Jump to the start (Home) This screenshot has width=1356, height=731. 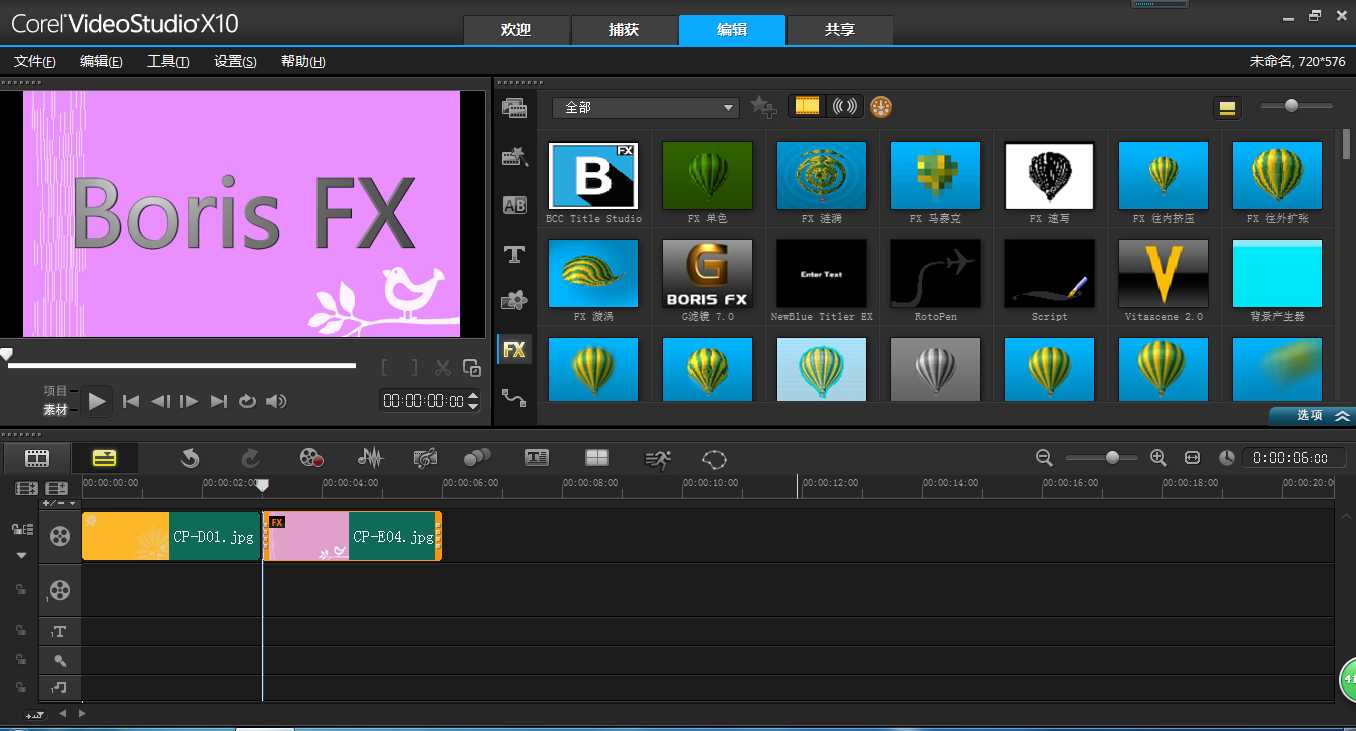pyautogui.click(x=131, y=401)
